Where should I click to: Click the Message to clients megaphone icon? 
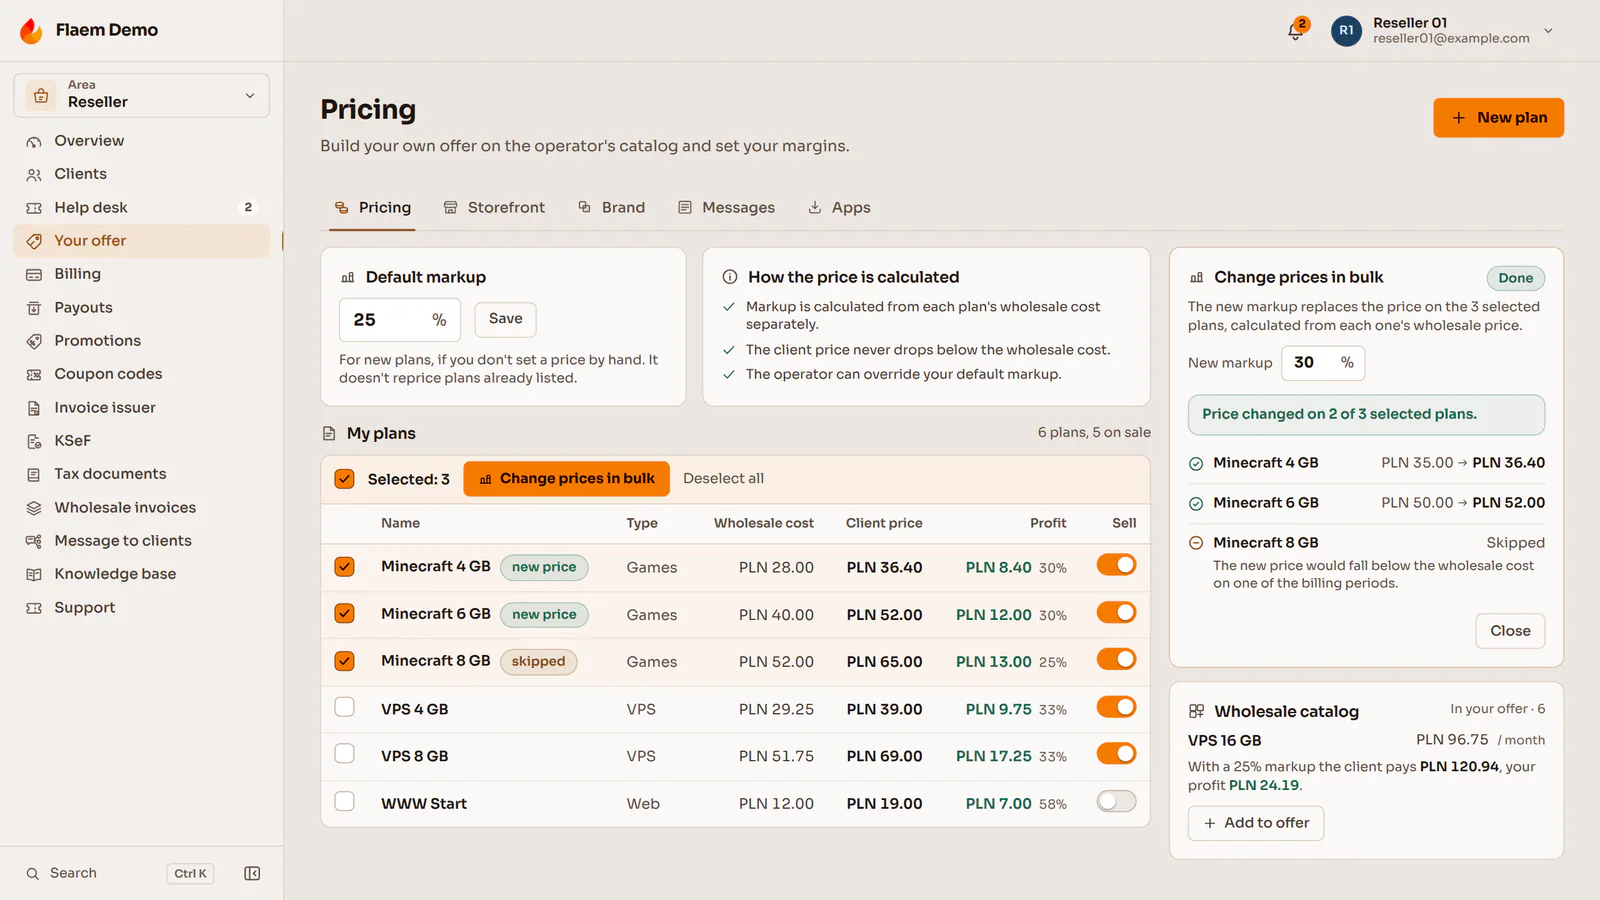pyautogui.click(x=34, y=541)
